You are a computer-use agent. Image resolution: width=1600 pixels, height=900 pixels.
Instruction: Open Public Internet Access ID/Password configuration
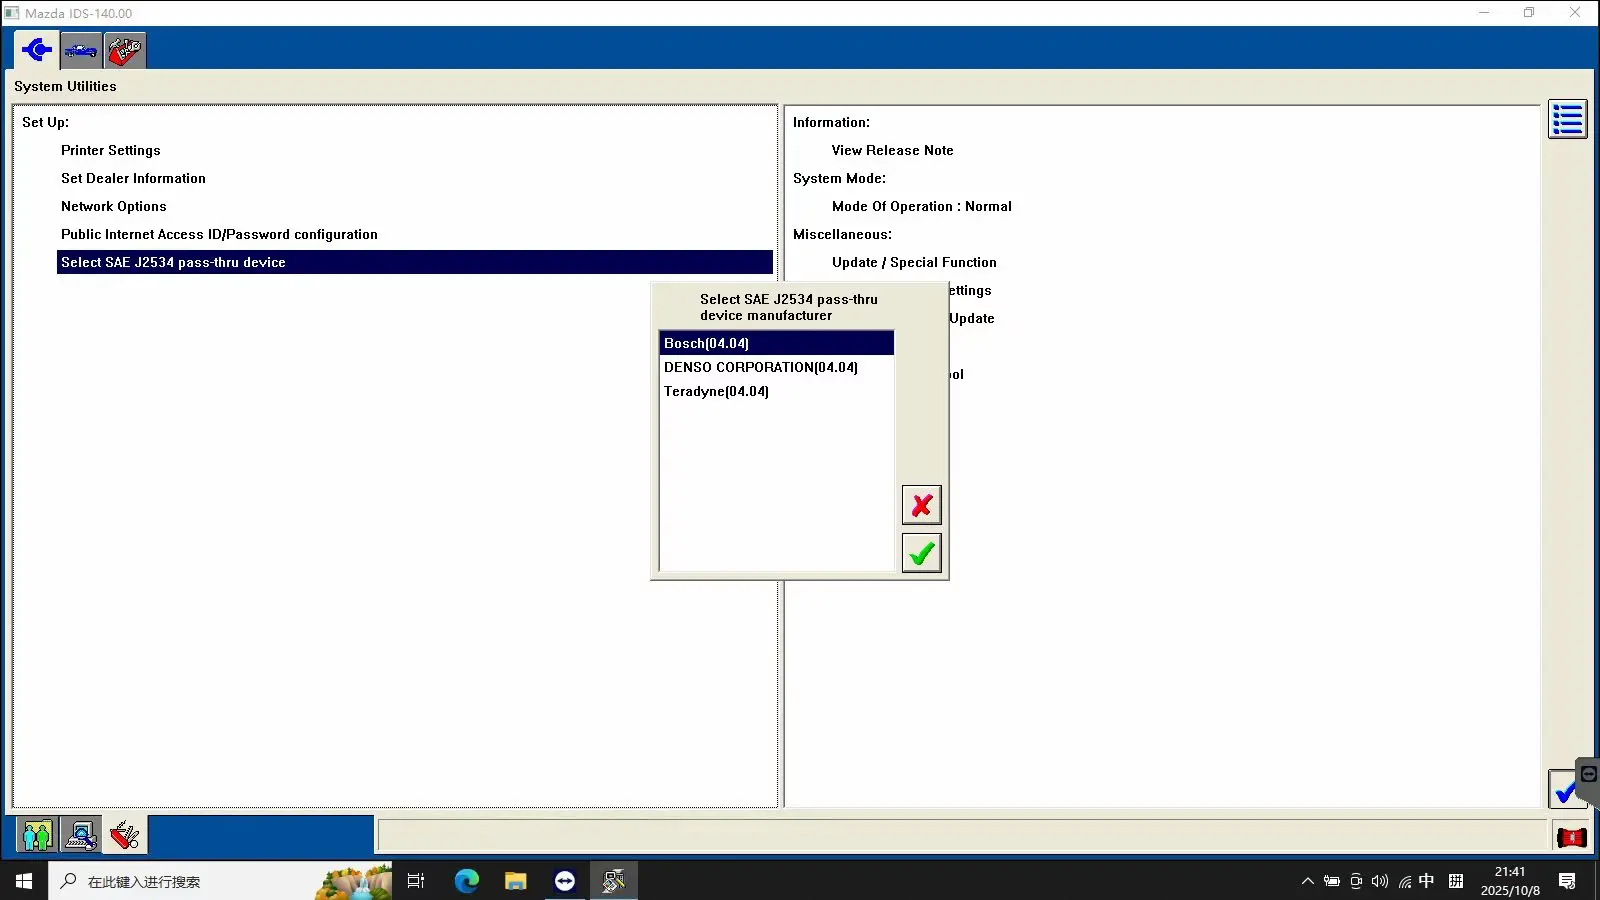[219, 234]
